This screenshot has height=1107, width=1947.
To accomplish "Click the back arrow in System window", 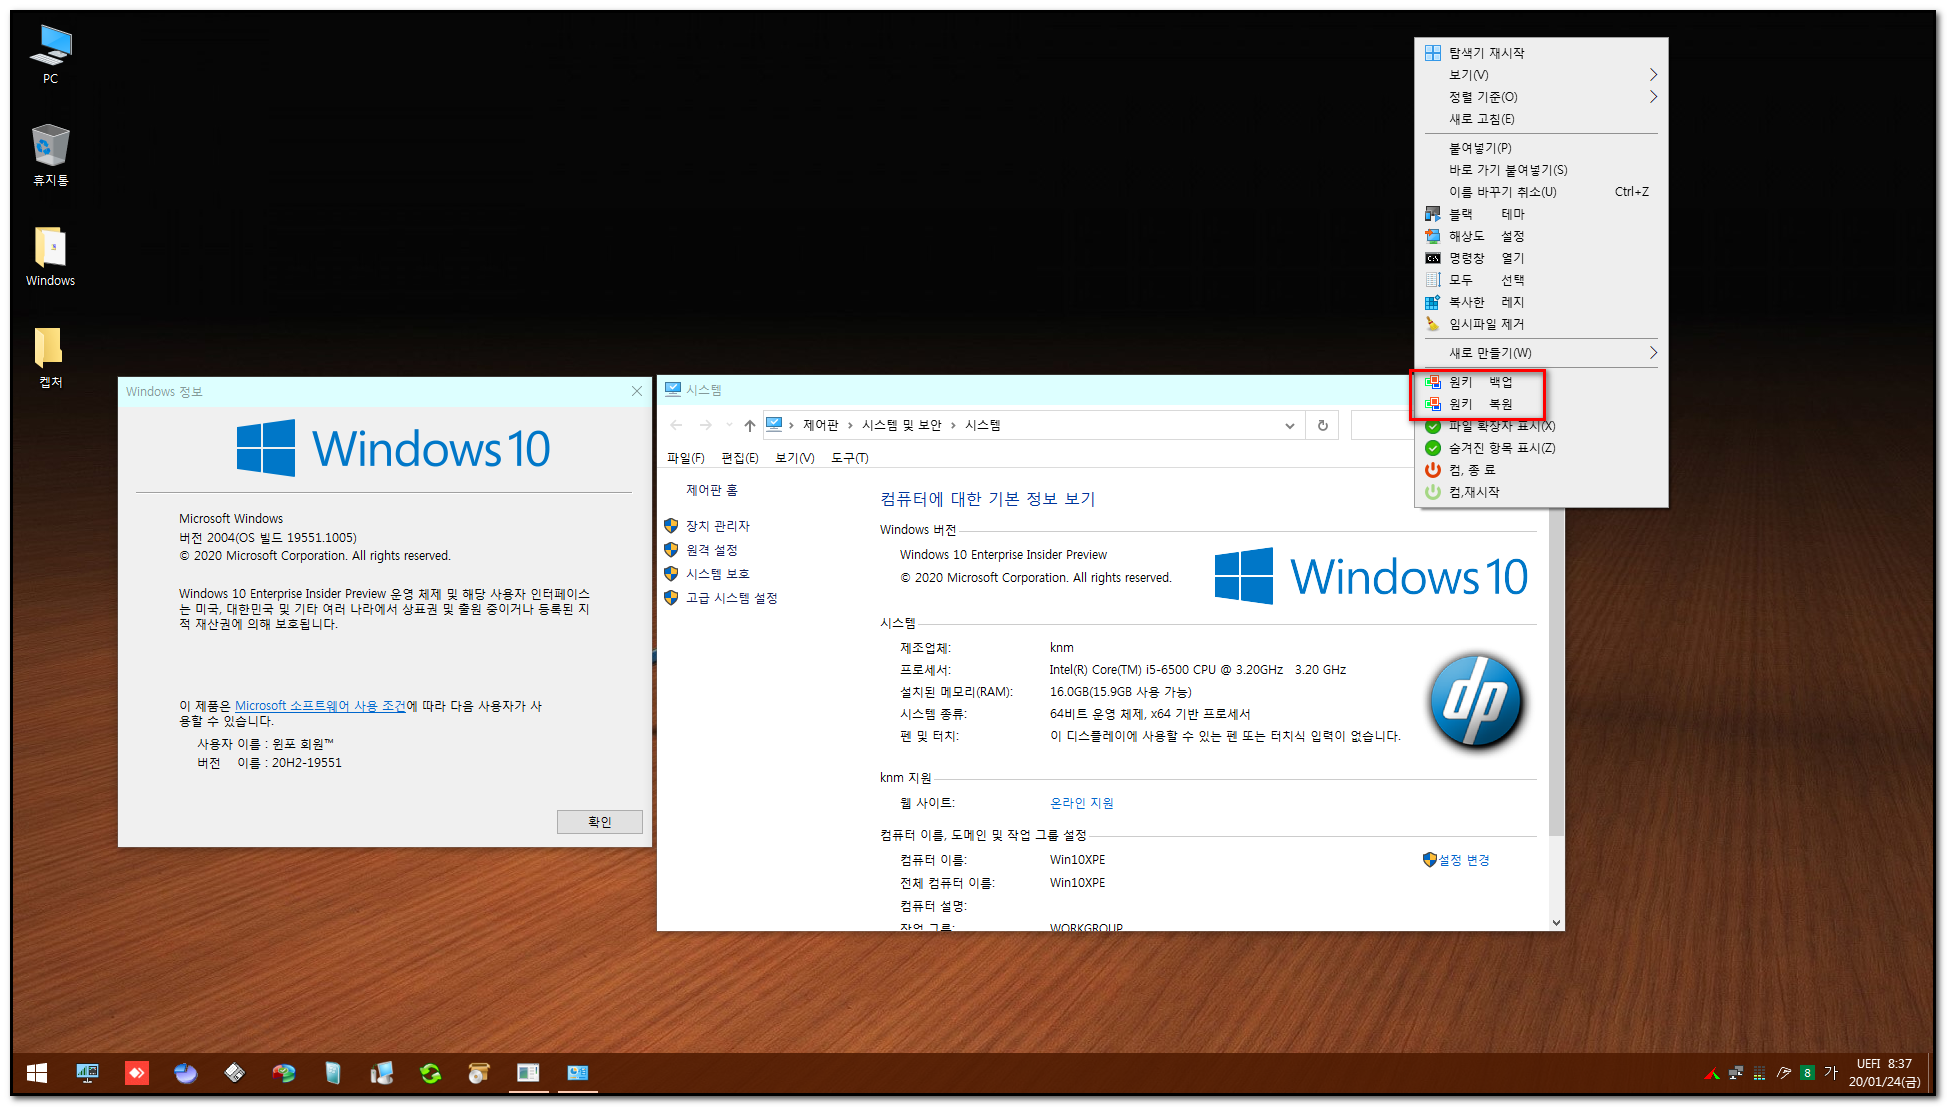I will 677,425.
